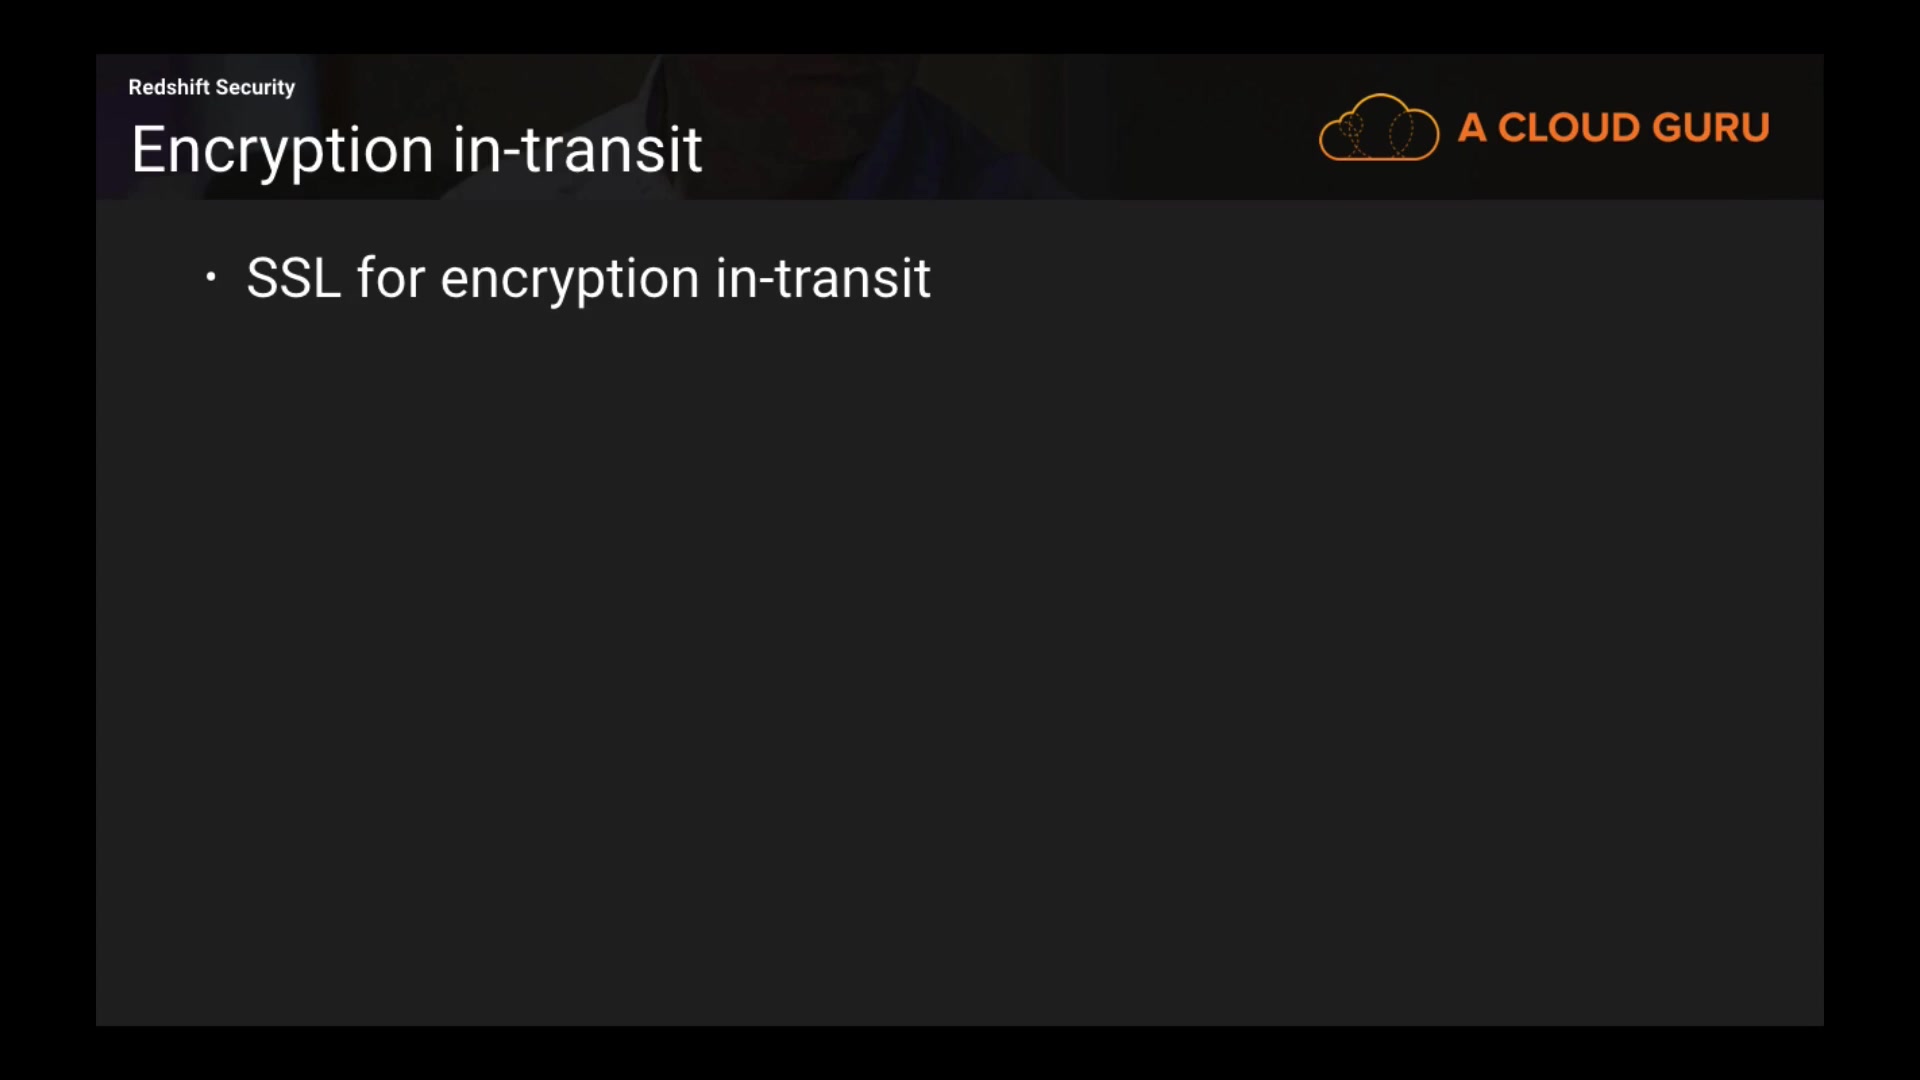1920x1080 pixels.
Task: Click the word for in the bullet
Action: click(x=391, y=278)
